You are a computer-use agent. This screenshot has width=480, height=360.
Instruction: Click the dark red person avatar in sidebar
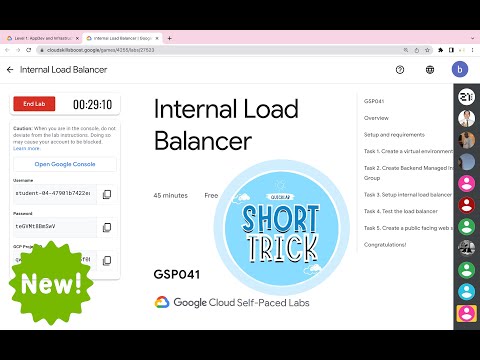coord(466,205)
